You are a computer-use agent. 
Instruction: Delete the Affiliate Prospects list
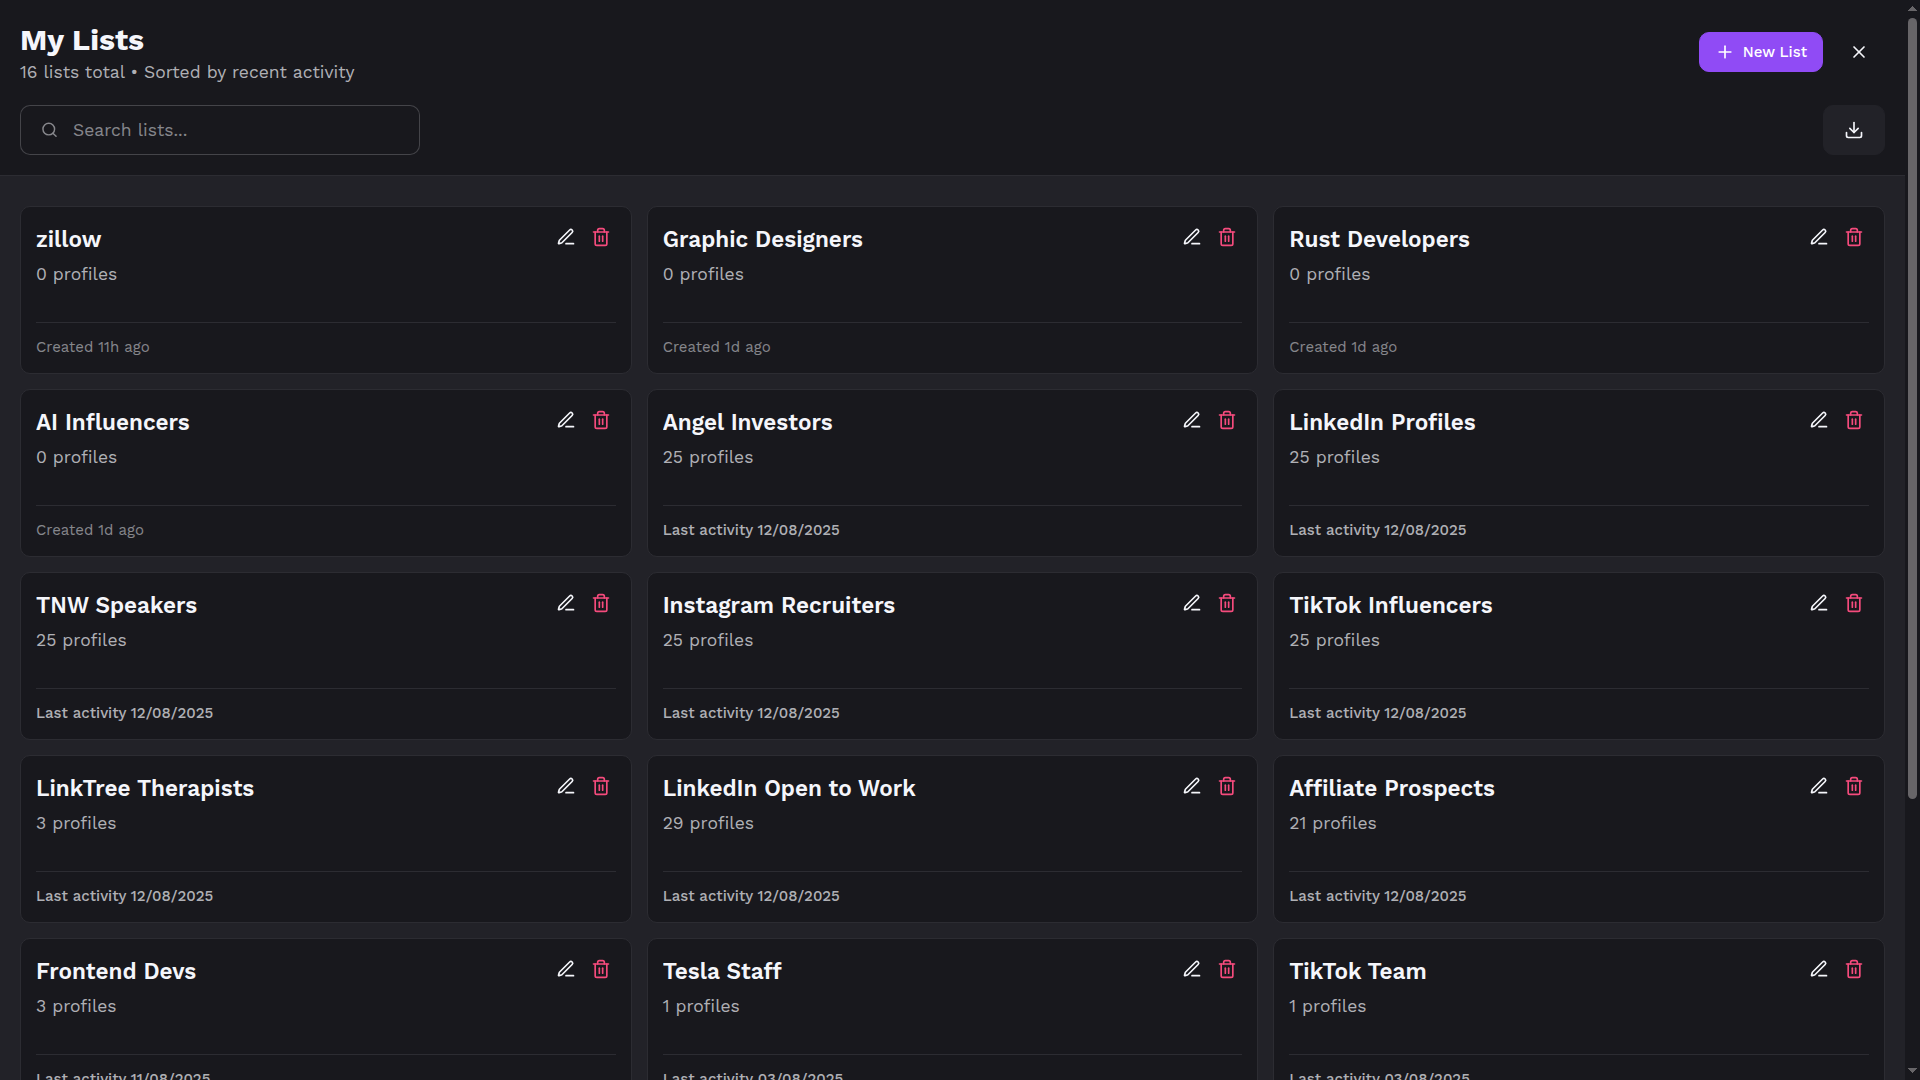point(1854,786)
